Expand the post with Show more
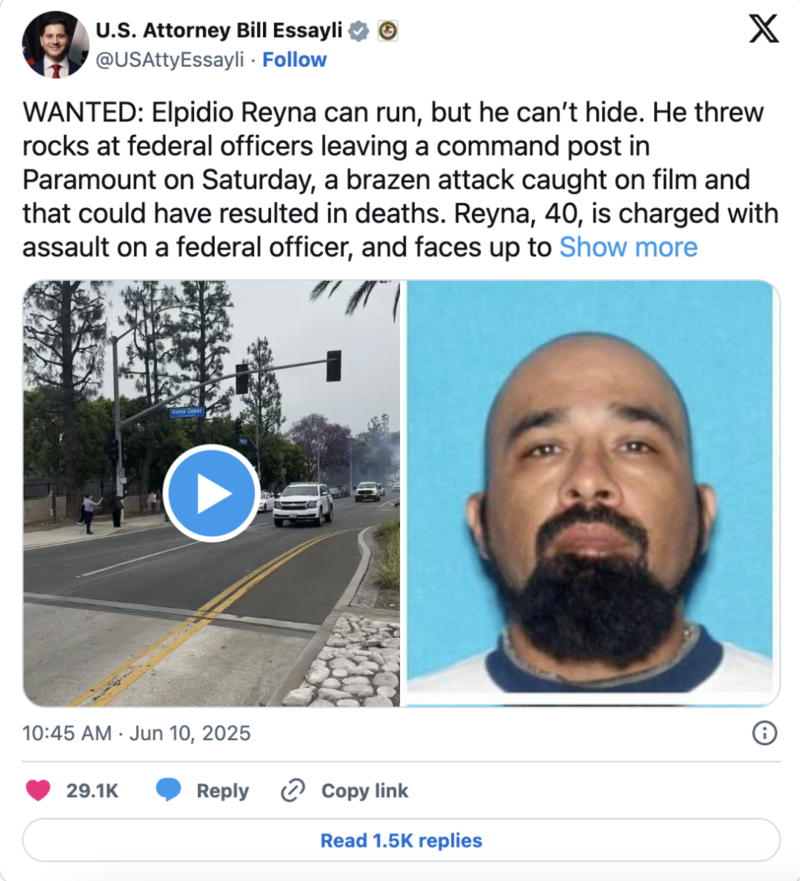This screenshot has width=800, height=881. [628, 247]
